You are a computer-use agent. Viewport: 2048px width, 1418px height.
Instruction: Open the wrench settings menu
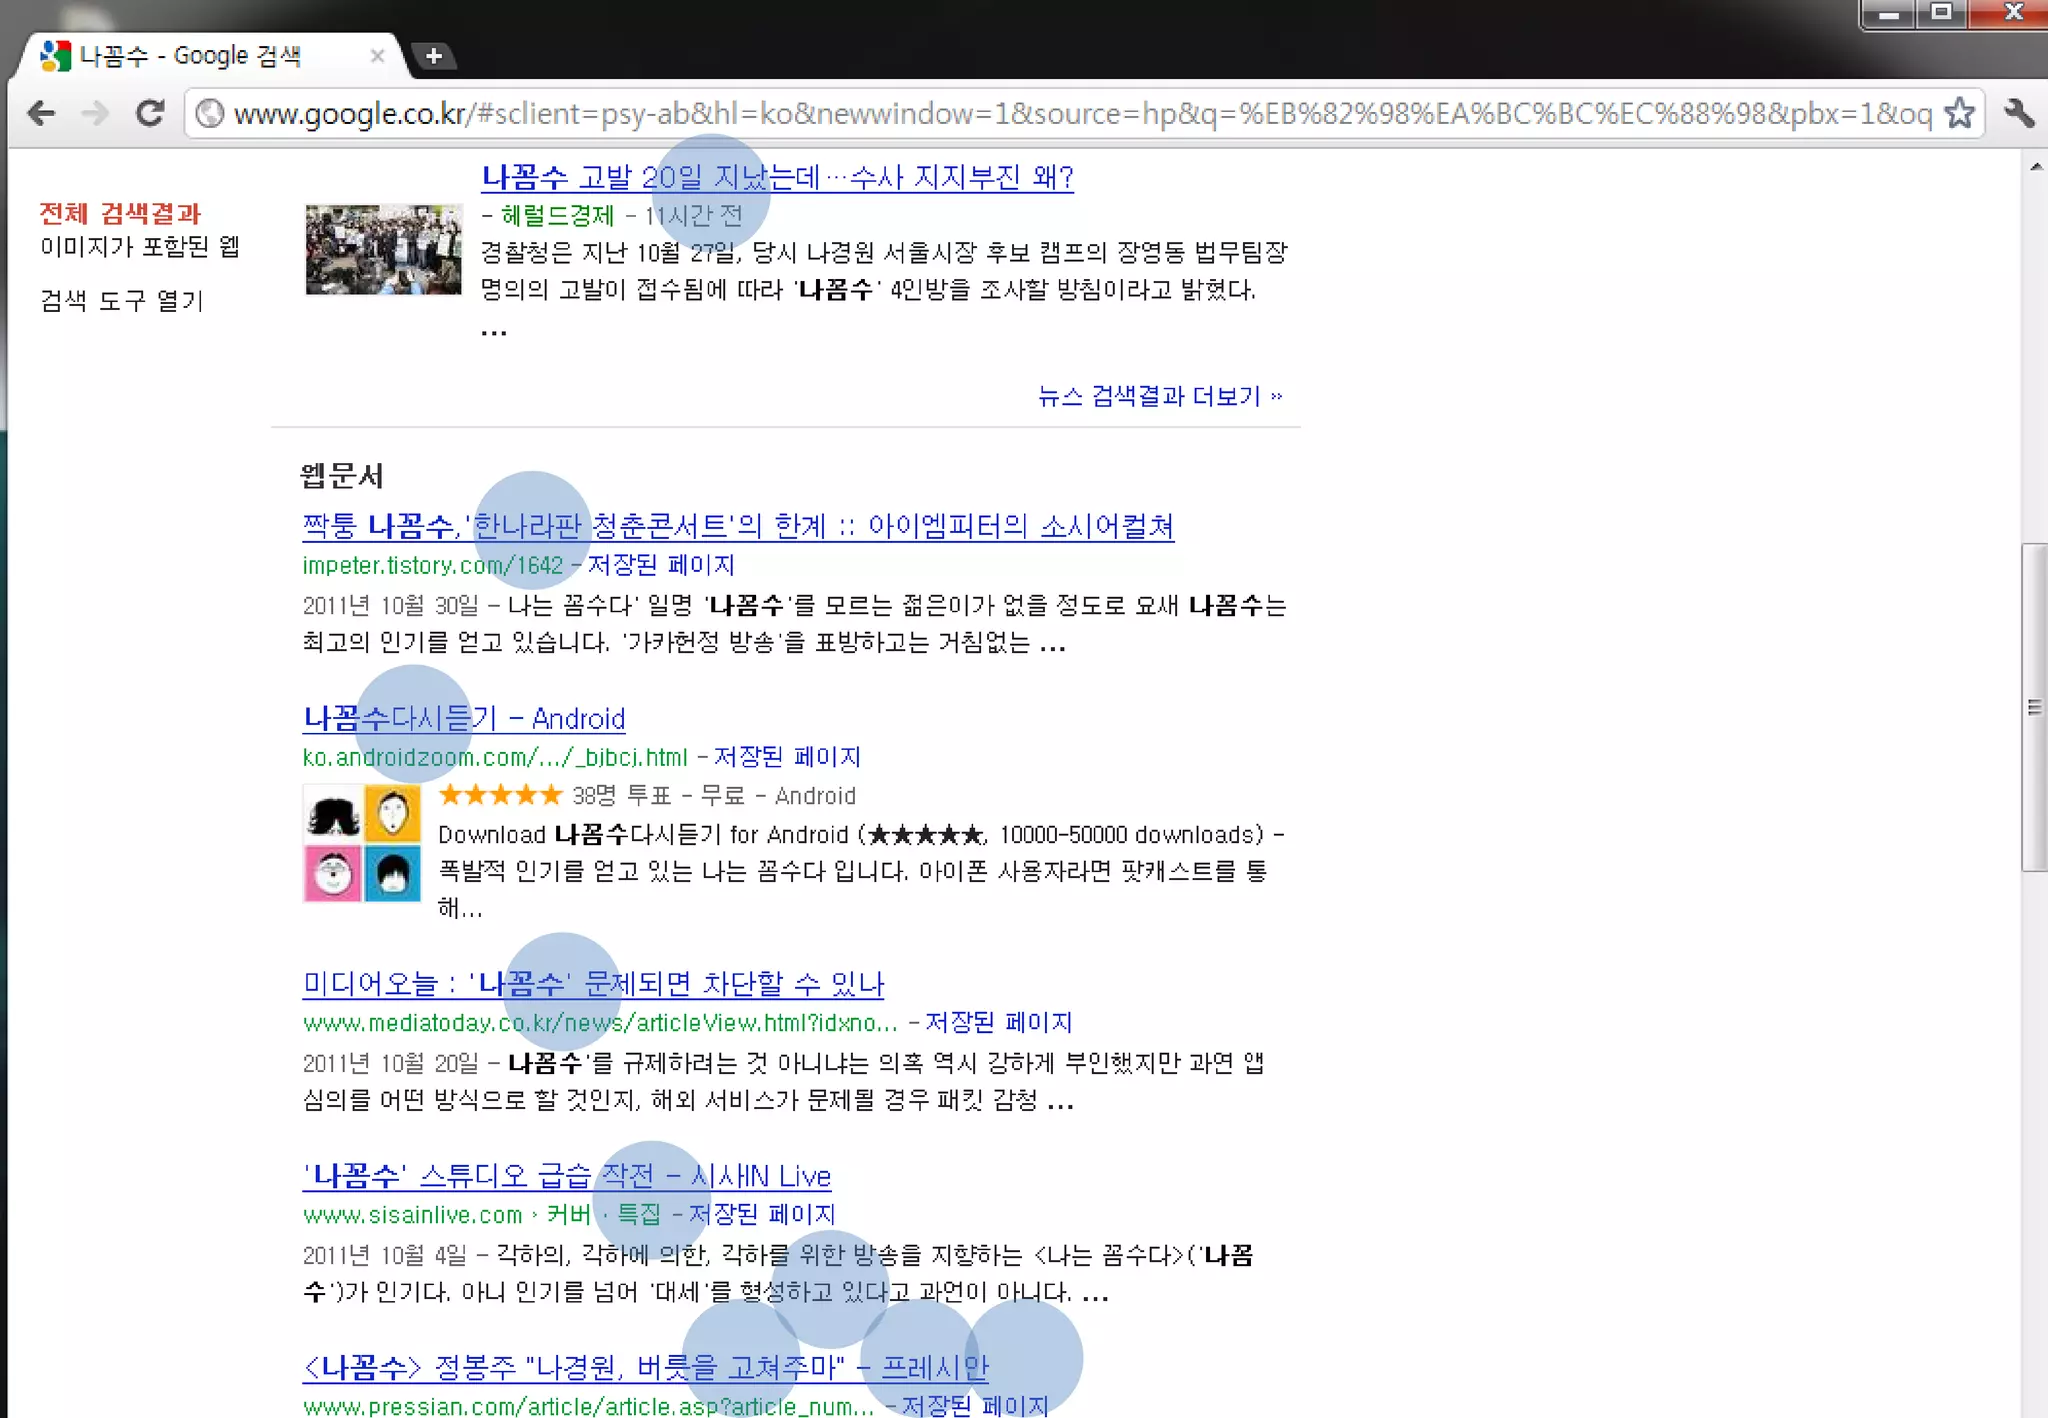tap(2018, 113)
